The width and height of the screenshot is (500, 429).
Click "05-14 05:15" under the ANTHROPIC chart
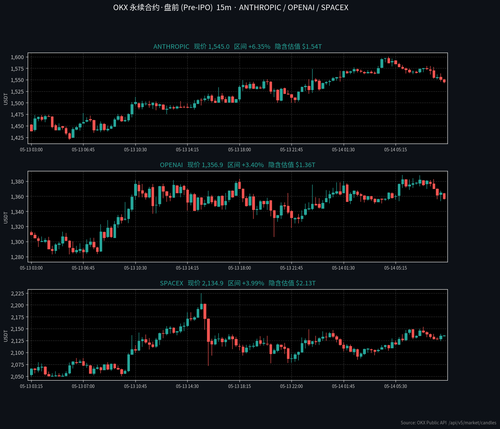(395, 150)
